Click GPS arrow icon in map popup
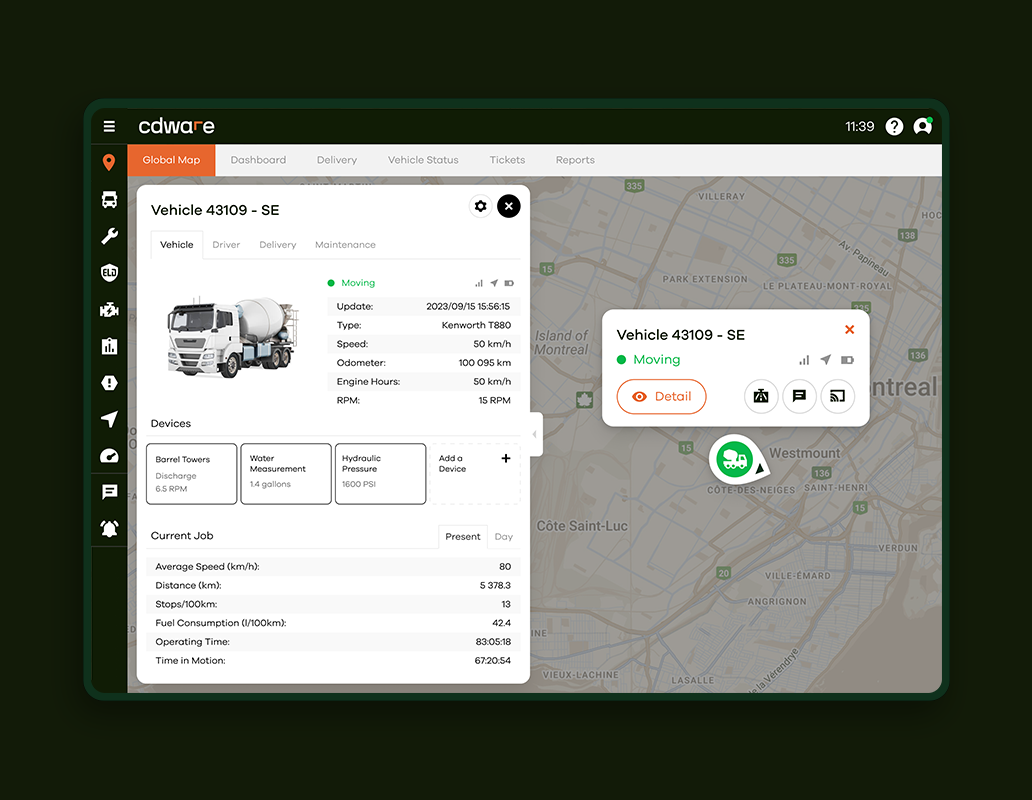Image resolution: width=1032 pixels, height=800 pixels. coord(825,360)
